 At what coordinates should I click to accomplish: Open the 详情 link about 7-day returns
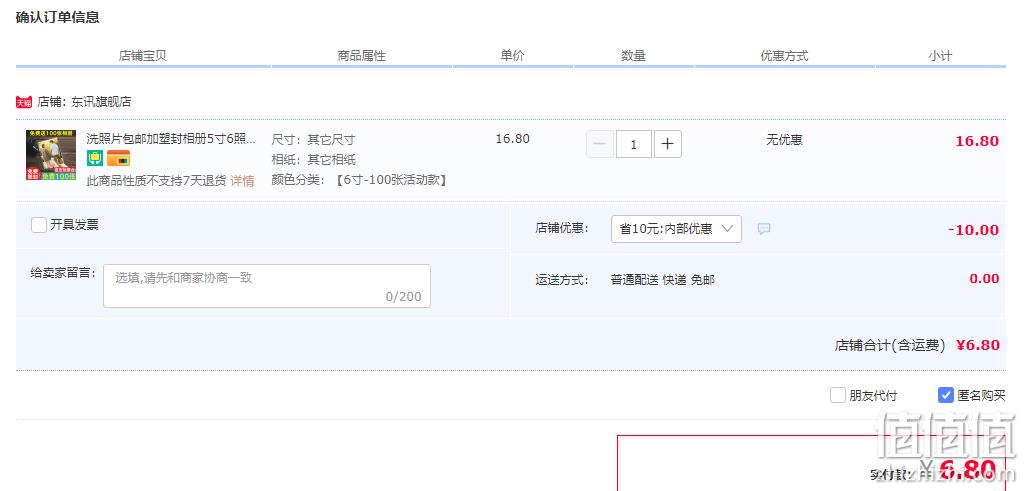click(x=242, y=181)
